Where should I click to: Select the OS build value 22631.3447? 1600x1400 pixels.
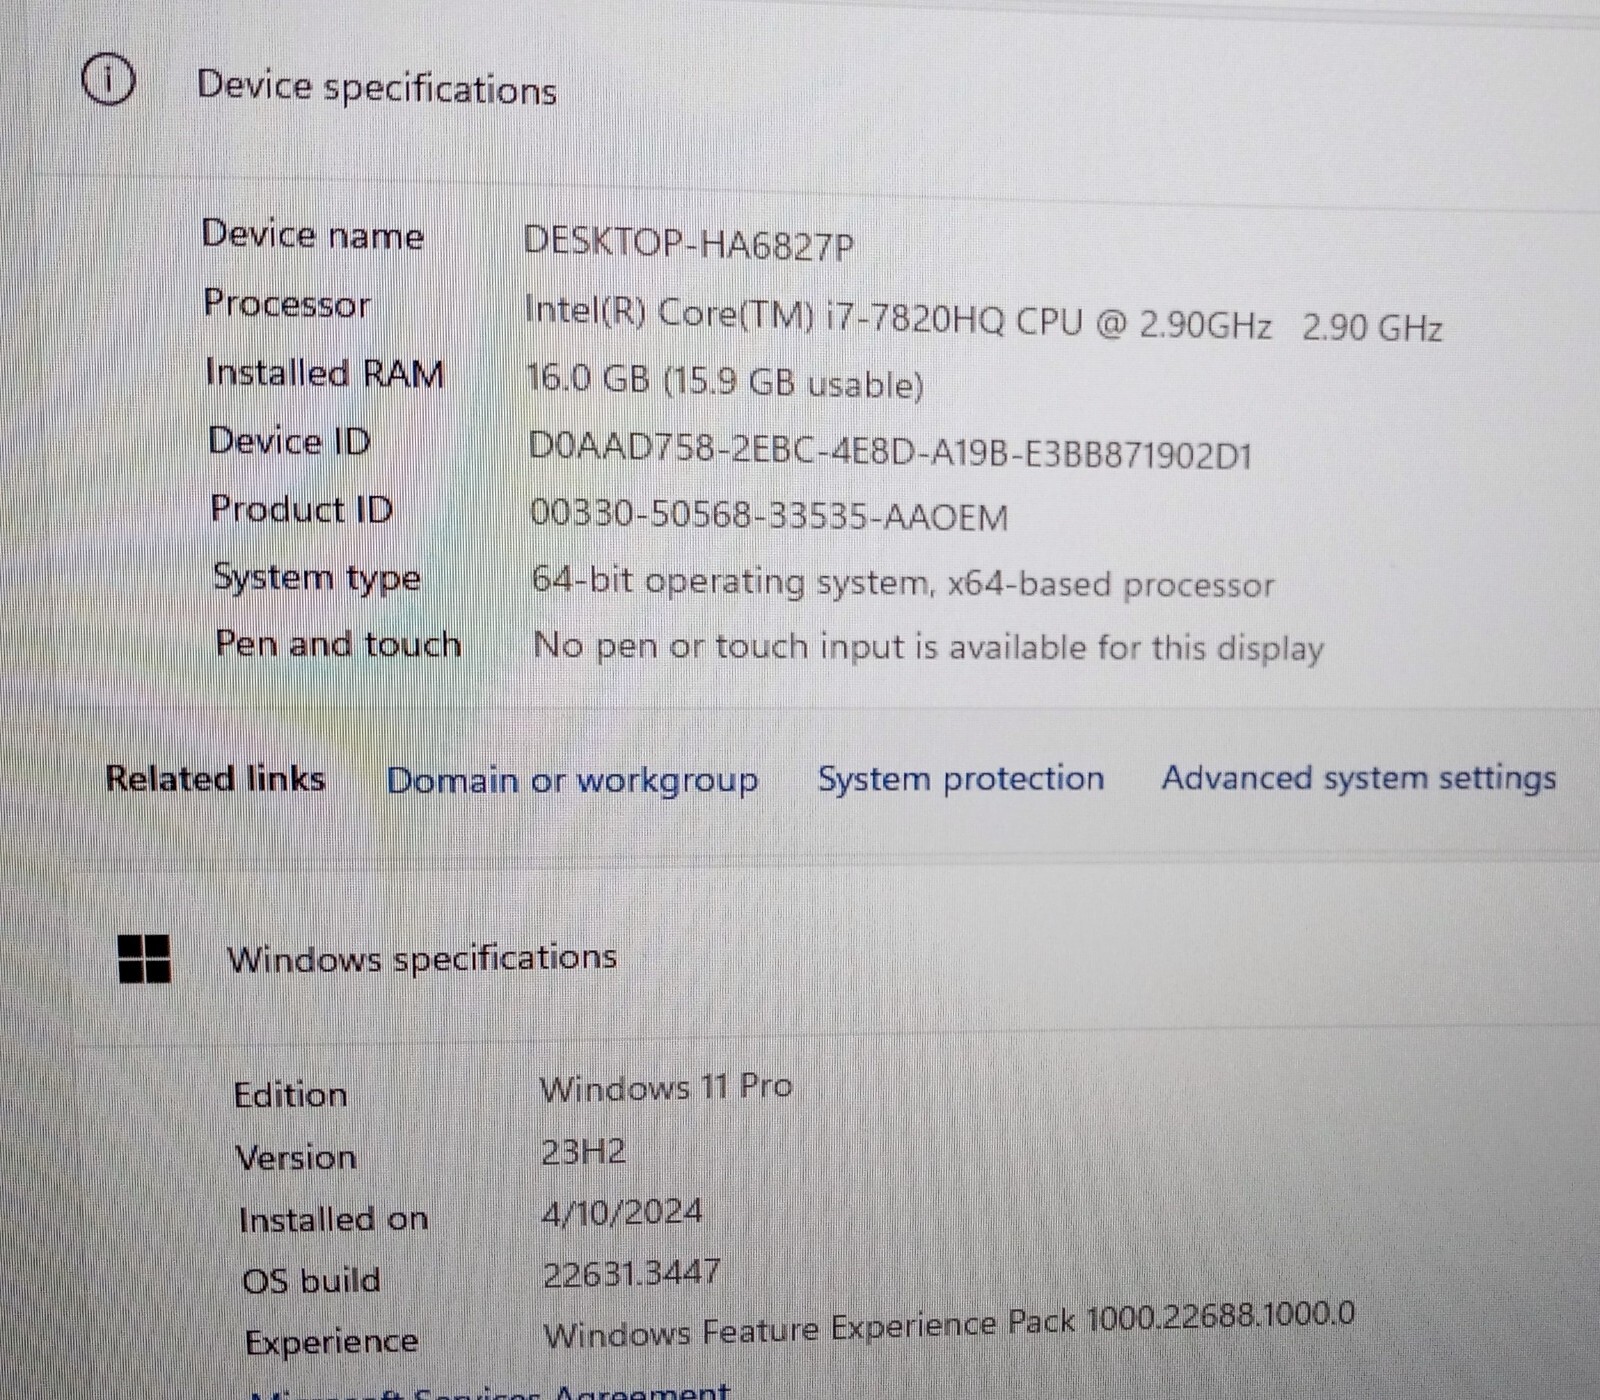click(631, 1274)
